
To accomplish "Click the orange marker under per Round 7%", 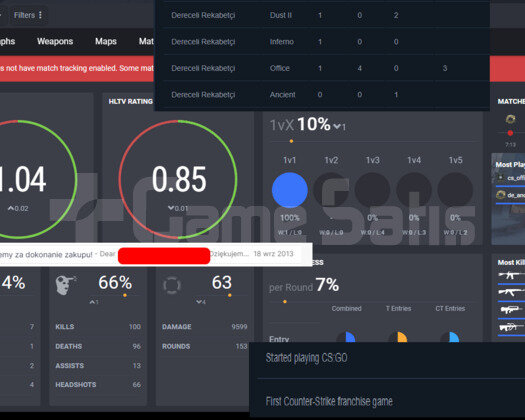I will [285, 302].
